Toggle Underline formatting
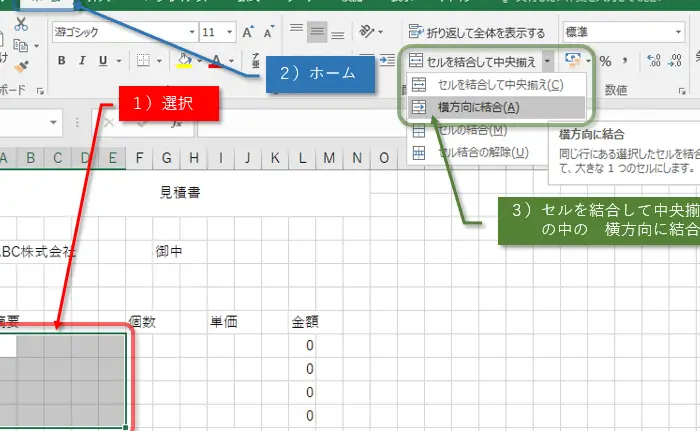Image resolution: width=700 pixels, height=431 pixels. point(103,61)
